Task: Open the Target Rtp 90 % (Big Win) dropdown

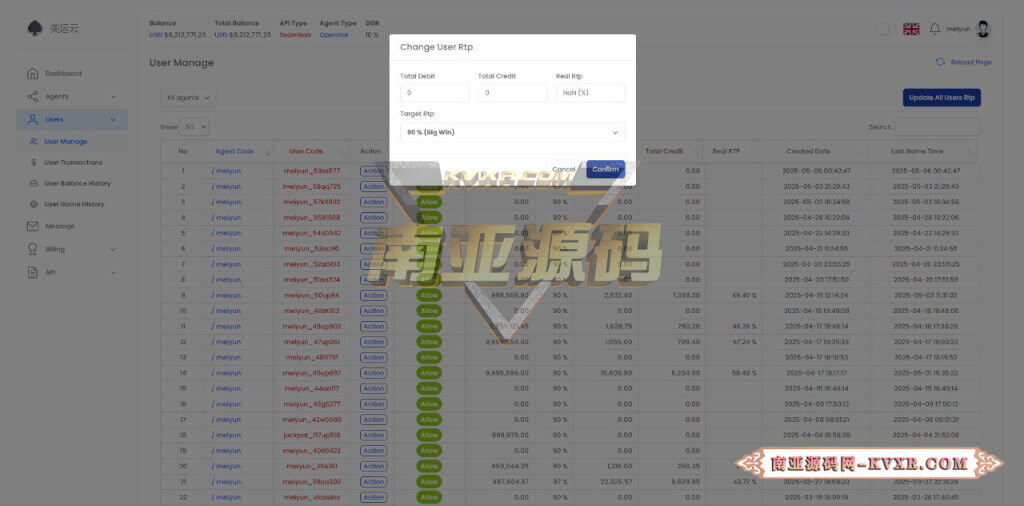Action: tap(513, 133)
